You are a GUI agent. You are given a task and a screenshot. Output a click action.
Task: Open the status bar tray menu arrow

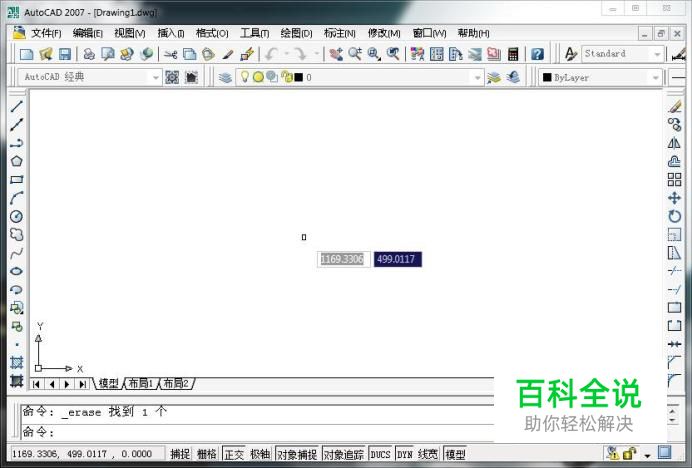tap(647, 455)
